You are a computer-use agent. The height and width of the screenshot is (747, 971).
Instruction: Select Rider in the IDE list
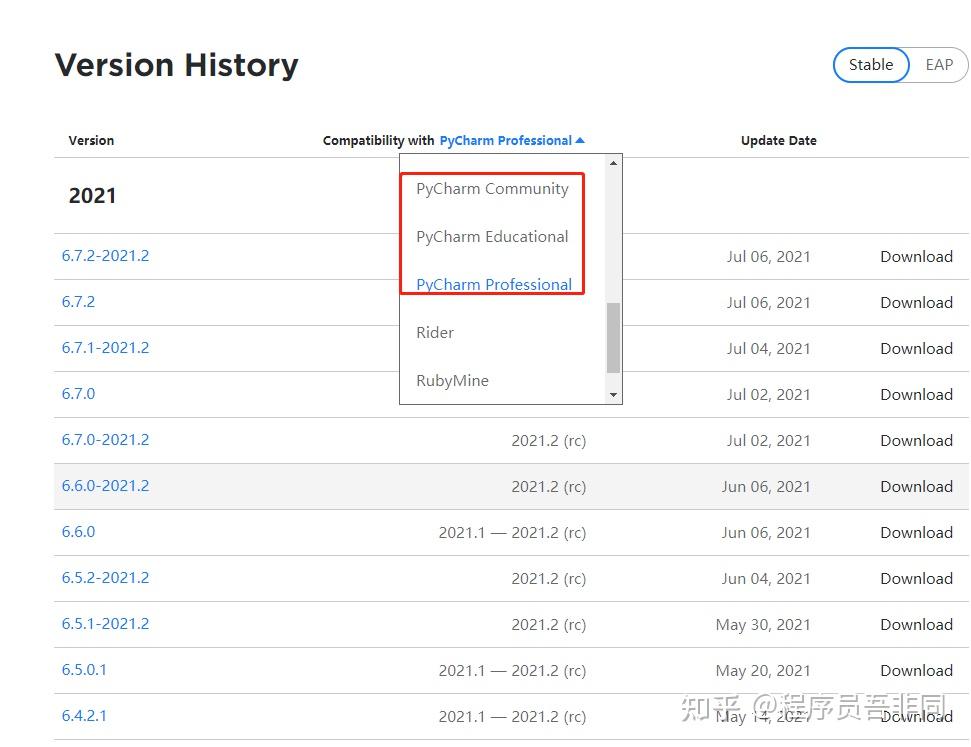point(435,333)
